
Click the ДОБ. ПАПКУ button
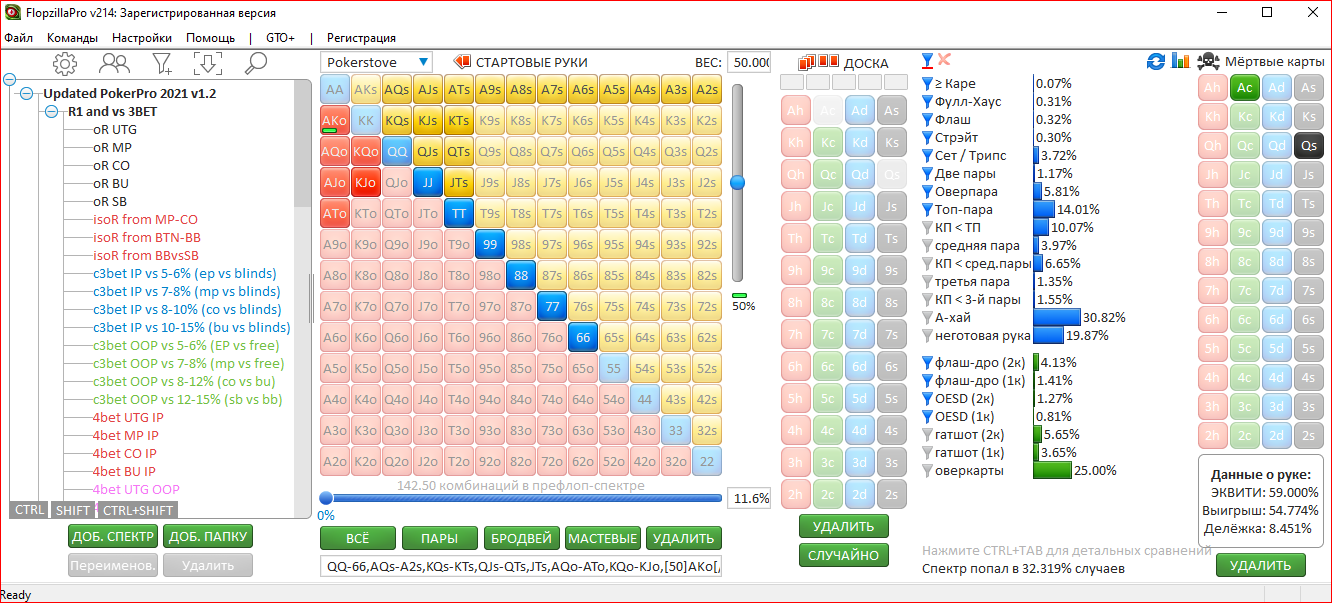click(208, 537)
